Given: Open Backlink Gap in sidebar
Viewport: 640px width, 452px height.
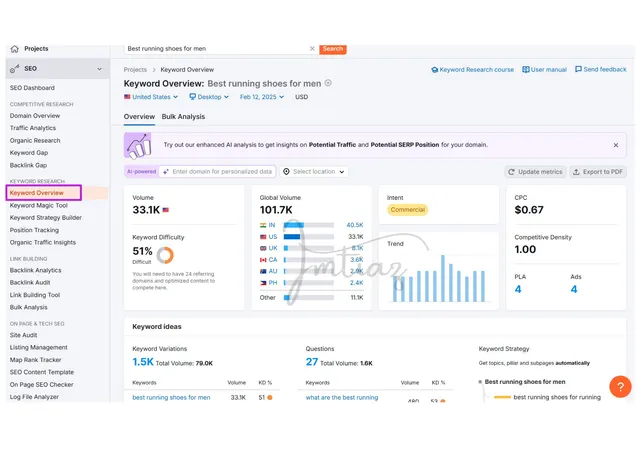Looking at the screenshot, I should 28,165.
